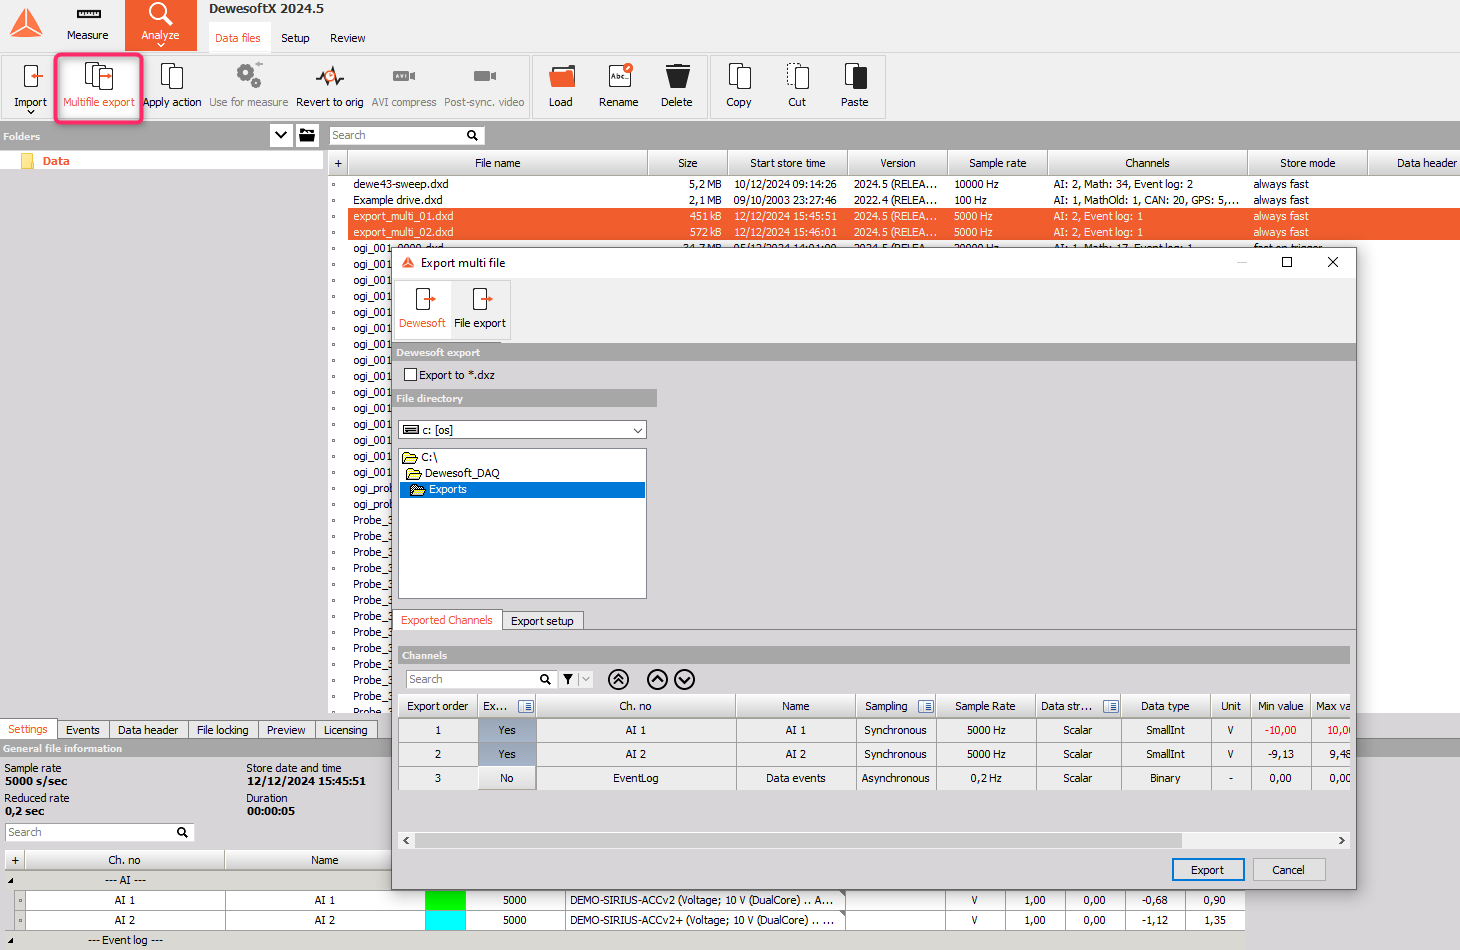Expand the Import dropdown chevron
Viewport: 1460px width, 950px height.
31,112
